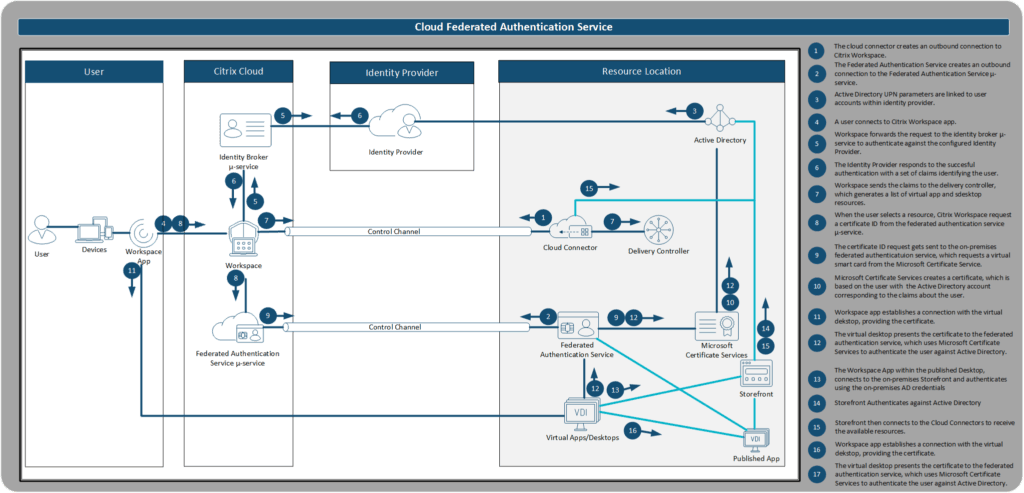Select the Federated Authentication Service µ-service cloud icon

[x=238, y=329]
